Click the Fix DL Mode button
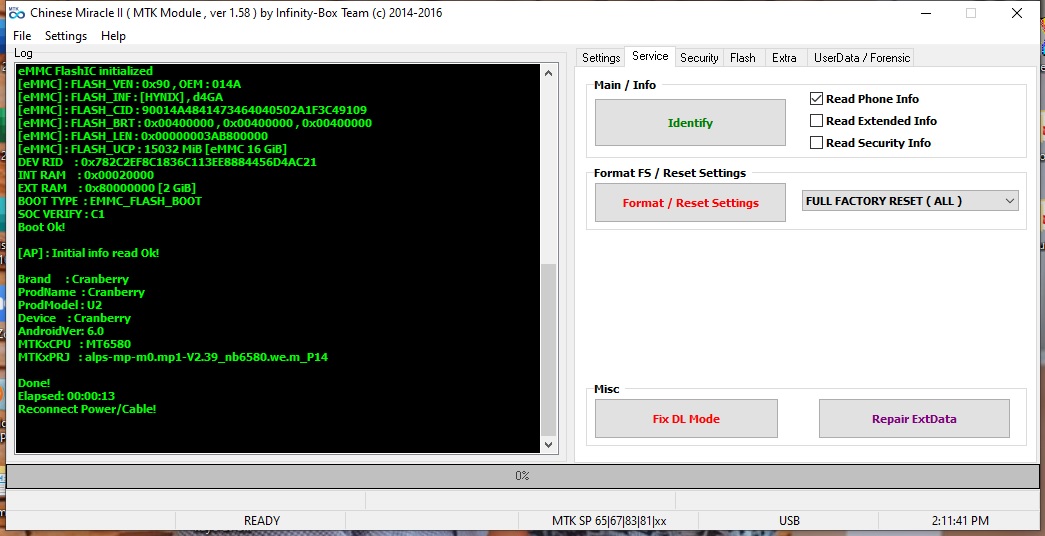Image resolution: width=1045 pixels, height=536 pixels. [x=686, y=419]
